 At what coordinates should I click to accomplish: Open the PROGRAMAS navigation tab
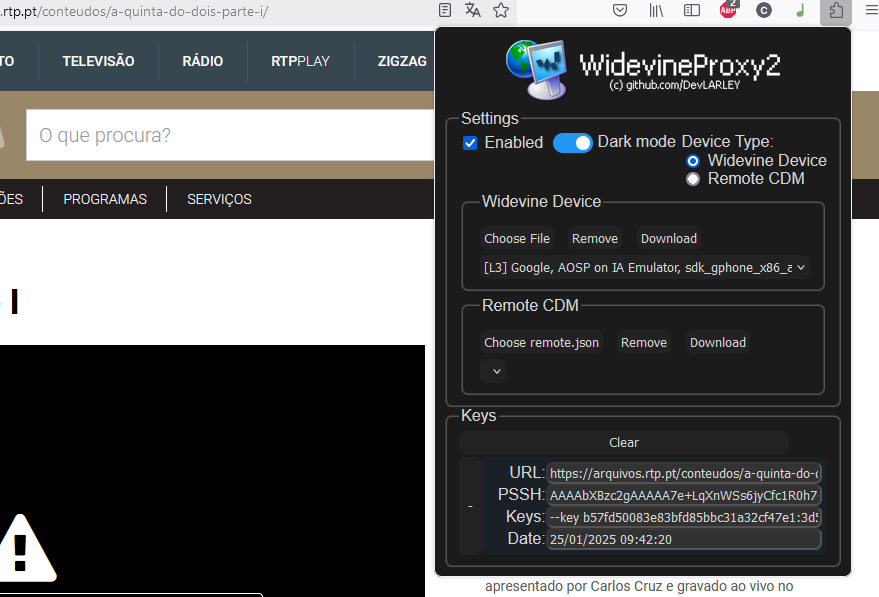pos(105,199)
